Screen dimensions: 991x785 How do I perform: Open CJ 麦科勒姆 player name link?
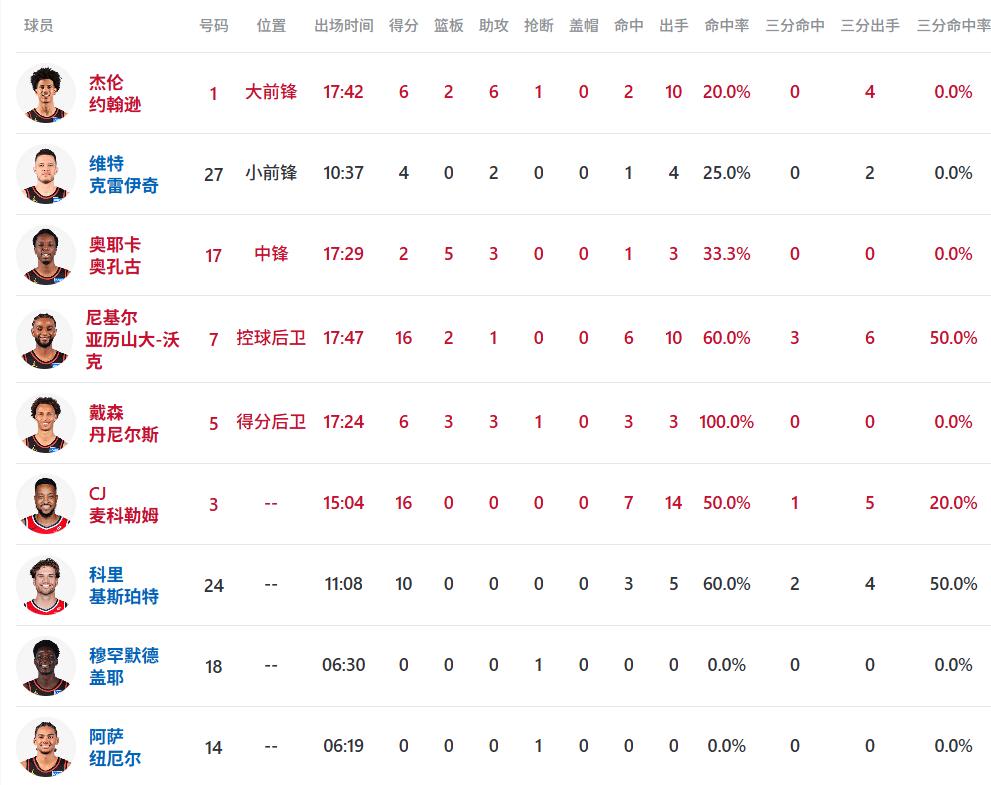(x=123, y=504)
